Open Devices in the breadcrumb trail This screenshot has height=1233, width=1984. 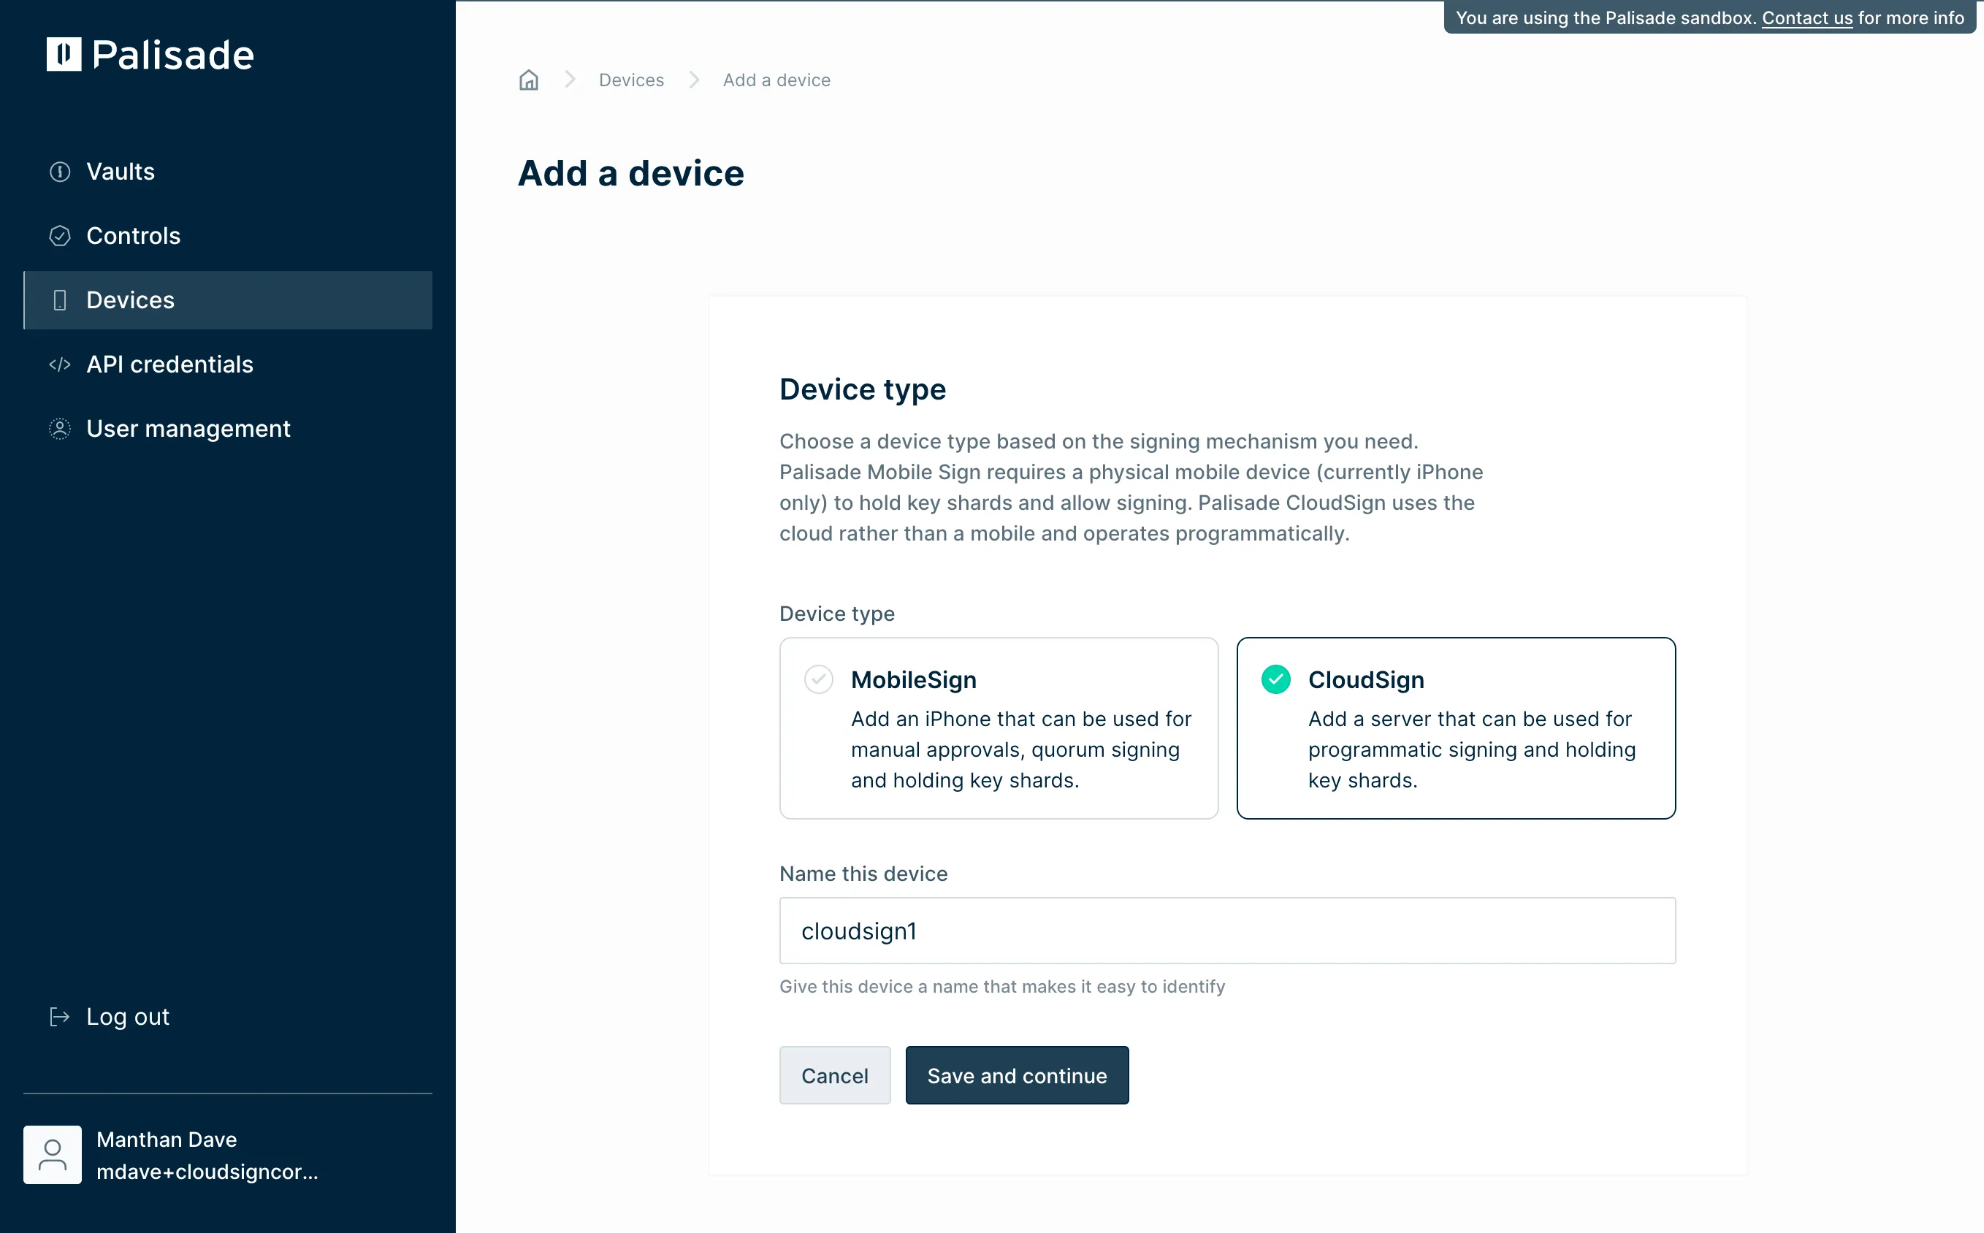click(631, 80)
